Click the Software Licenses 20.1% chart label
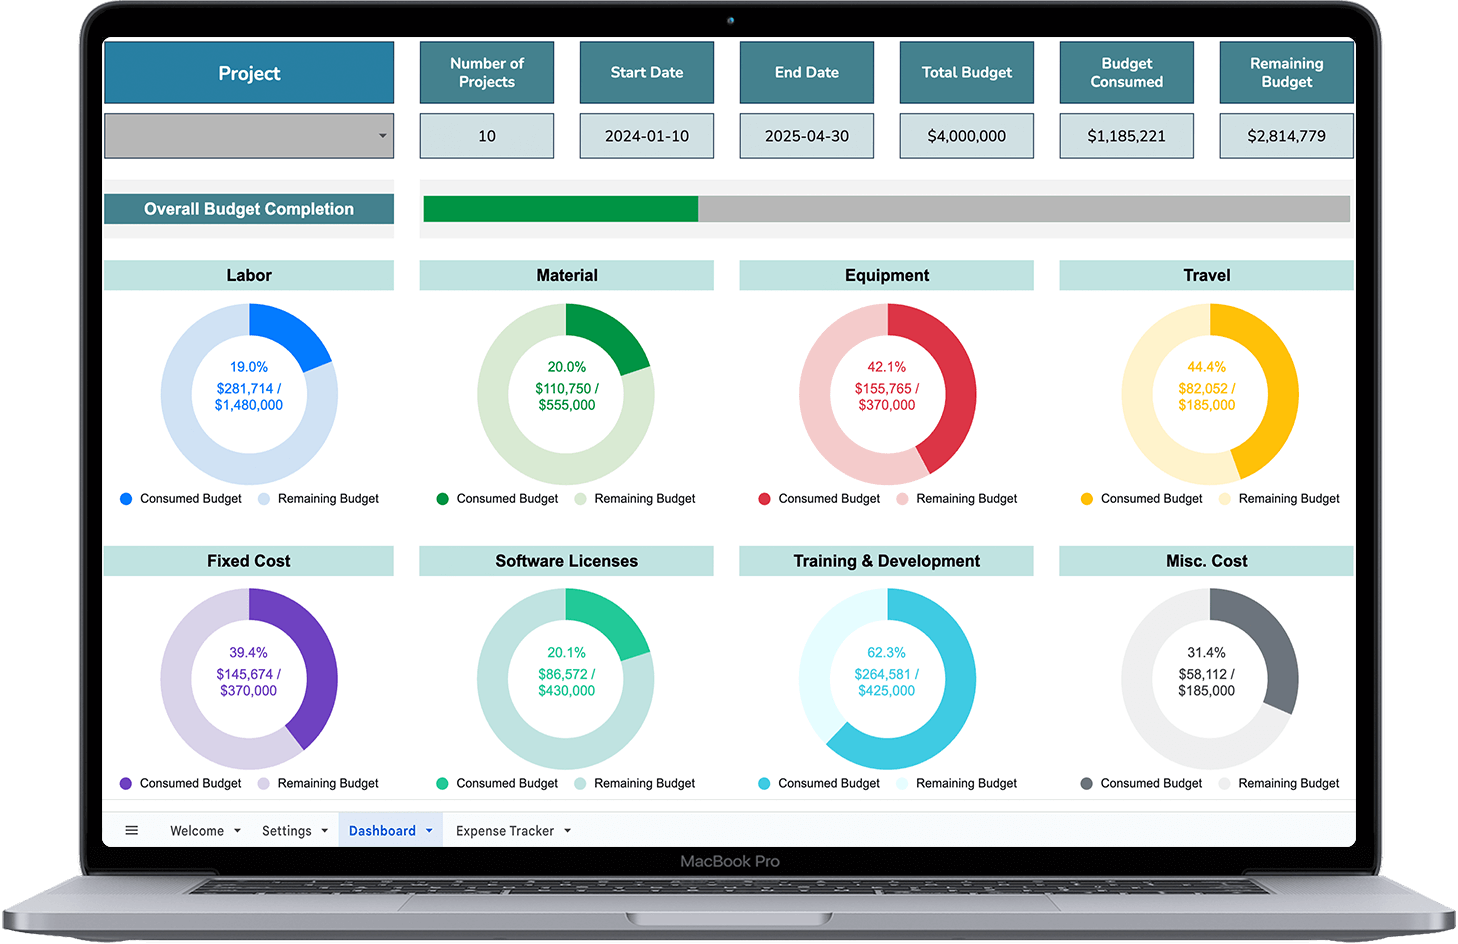 pos(567,653)
